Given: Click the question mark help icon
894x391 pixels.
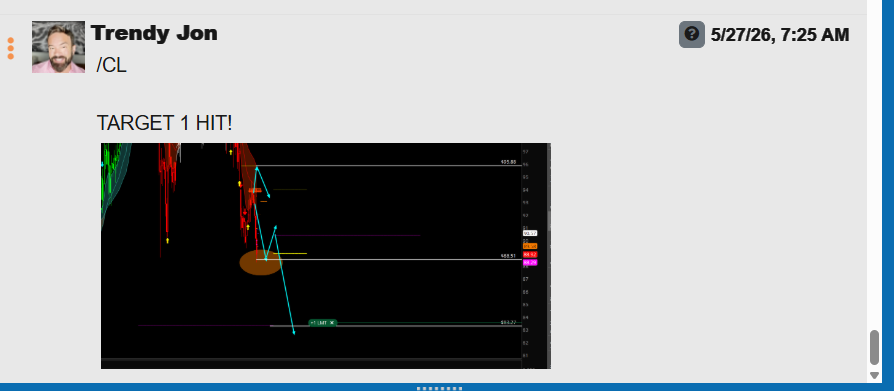Looking at the screenshot, I should coord(692,35).
